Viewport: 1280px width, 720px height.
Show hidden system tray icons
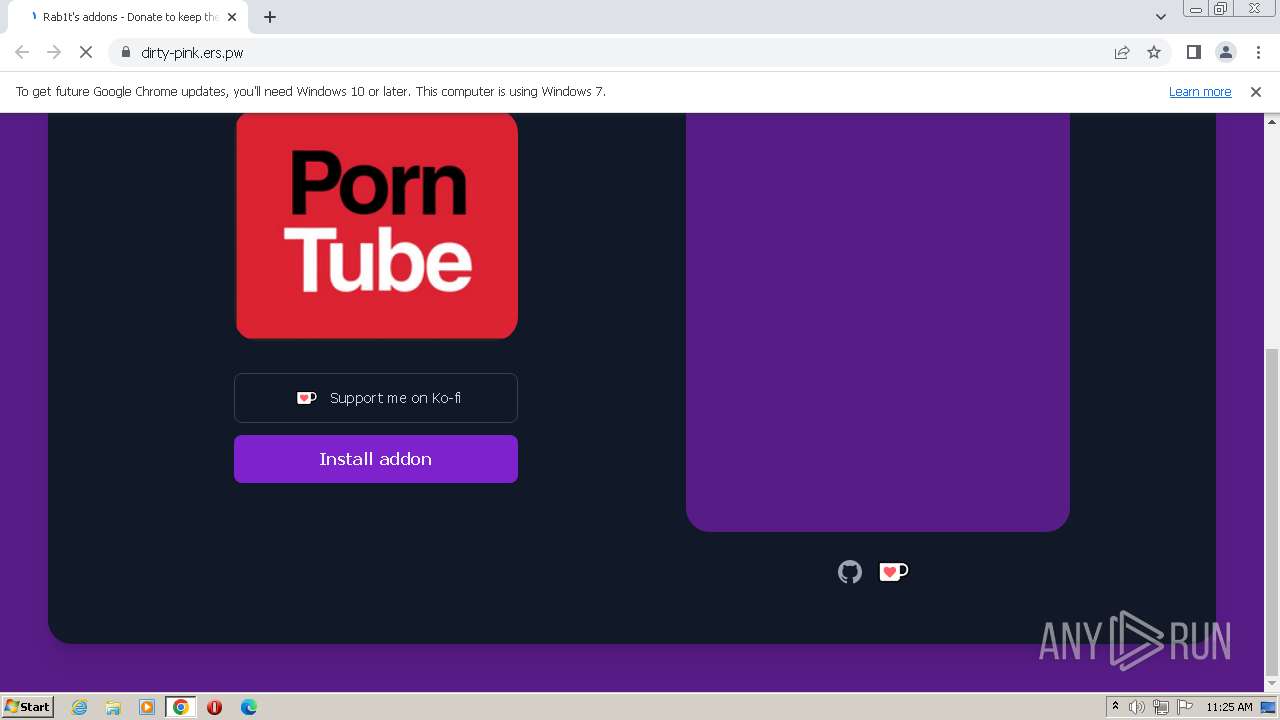point(1115,707)
